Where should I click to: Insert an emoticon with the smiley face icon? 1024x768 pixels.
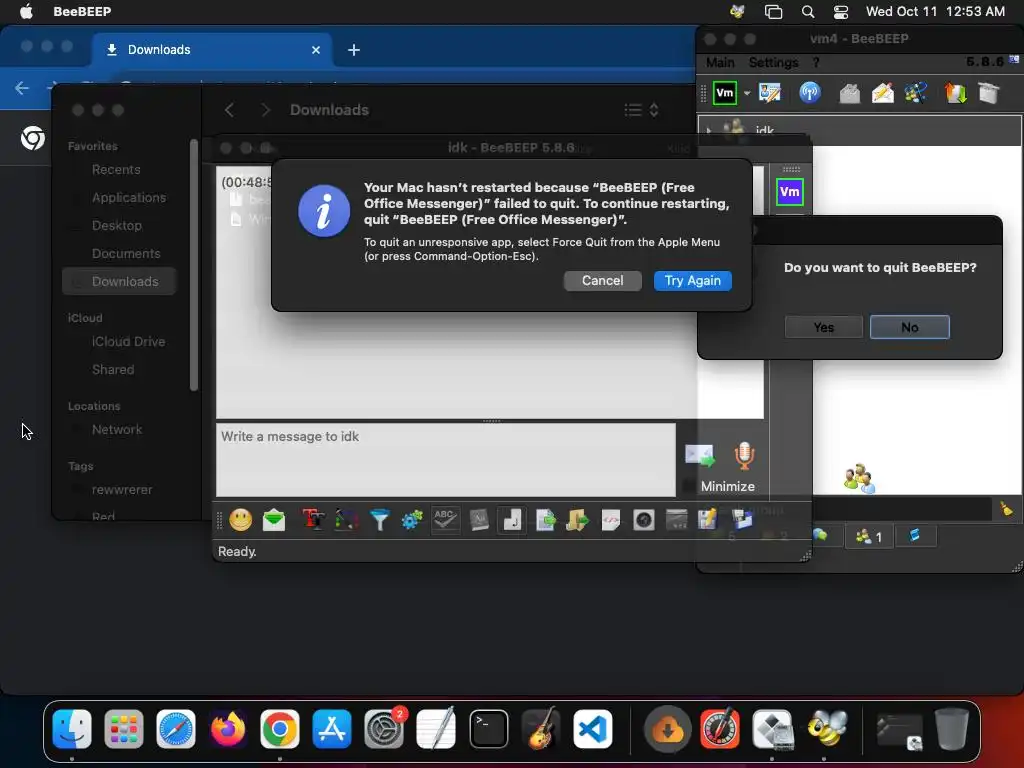pos(240,520)
